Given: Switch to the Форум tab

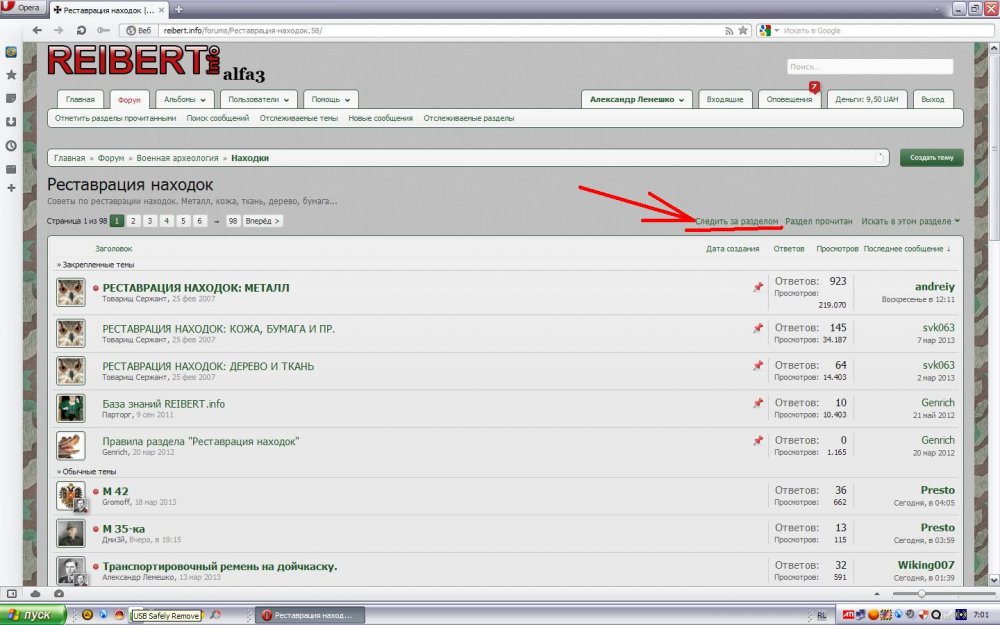Looking at the screenshot, I should click(x=130, y=100).
